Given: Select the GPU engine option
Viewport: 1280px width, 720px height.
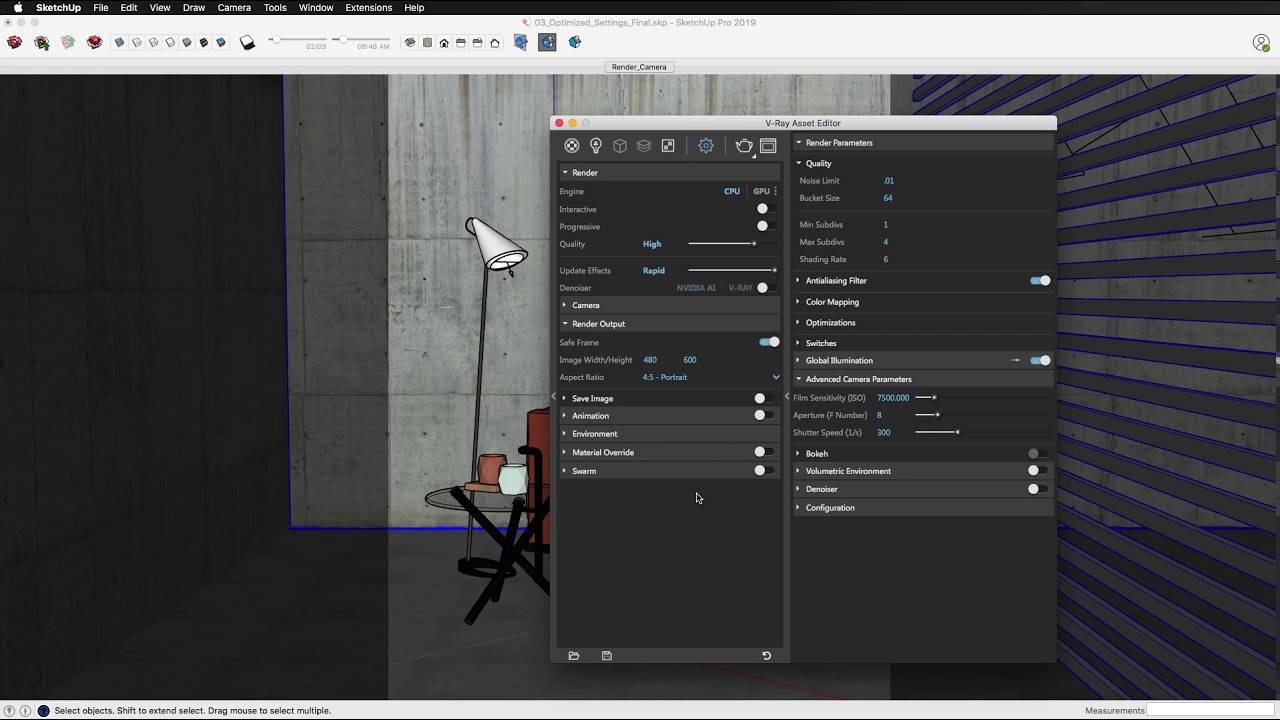Looking at the screenshot, I should point(761,191).
